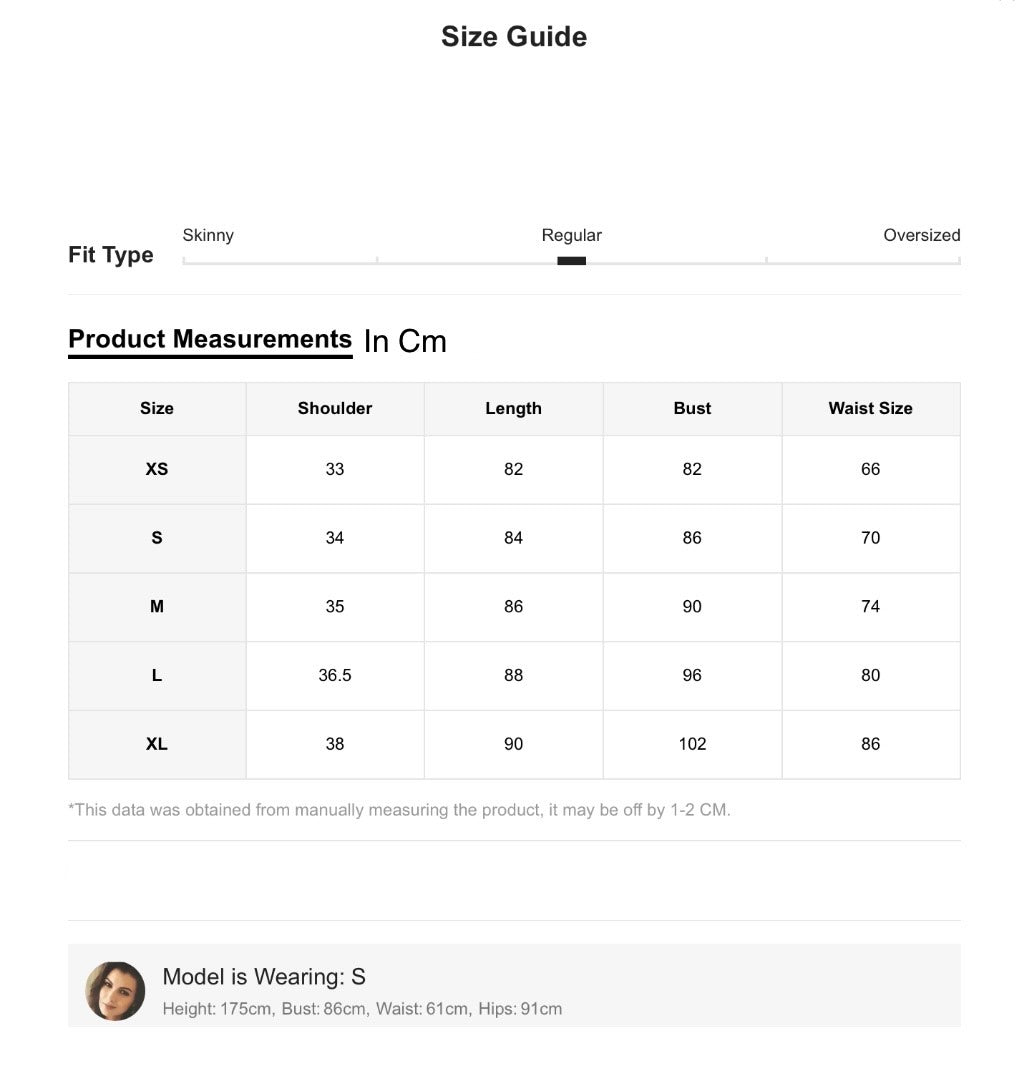Click the Oversized fit label
The height and width of the screenshot is (1071, 1029).
[922, 235]
